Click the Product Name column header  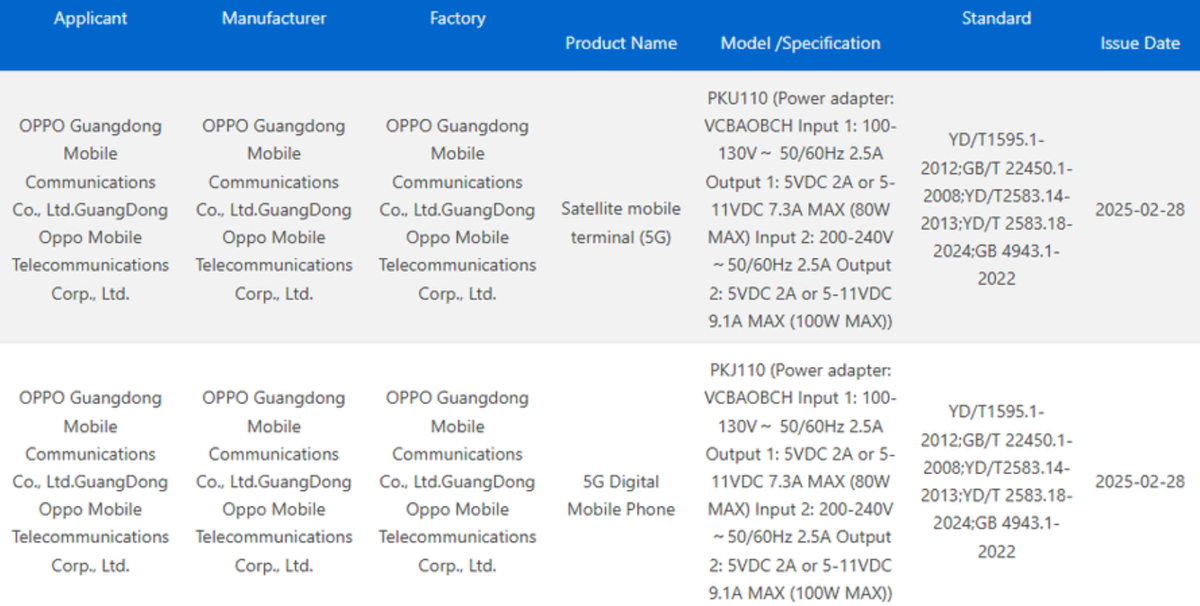tap(621, 43)
